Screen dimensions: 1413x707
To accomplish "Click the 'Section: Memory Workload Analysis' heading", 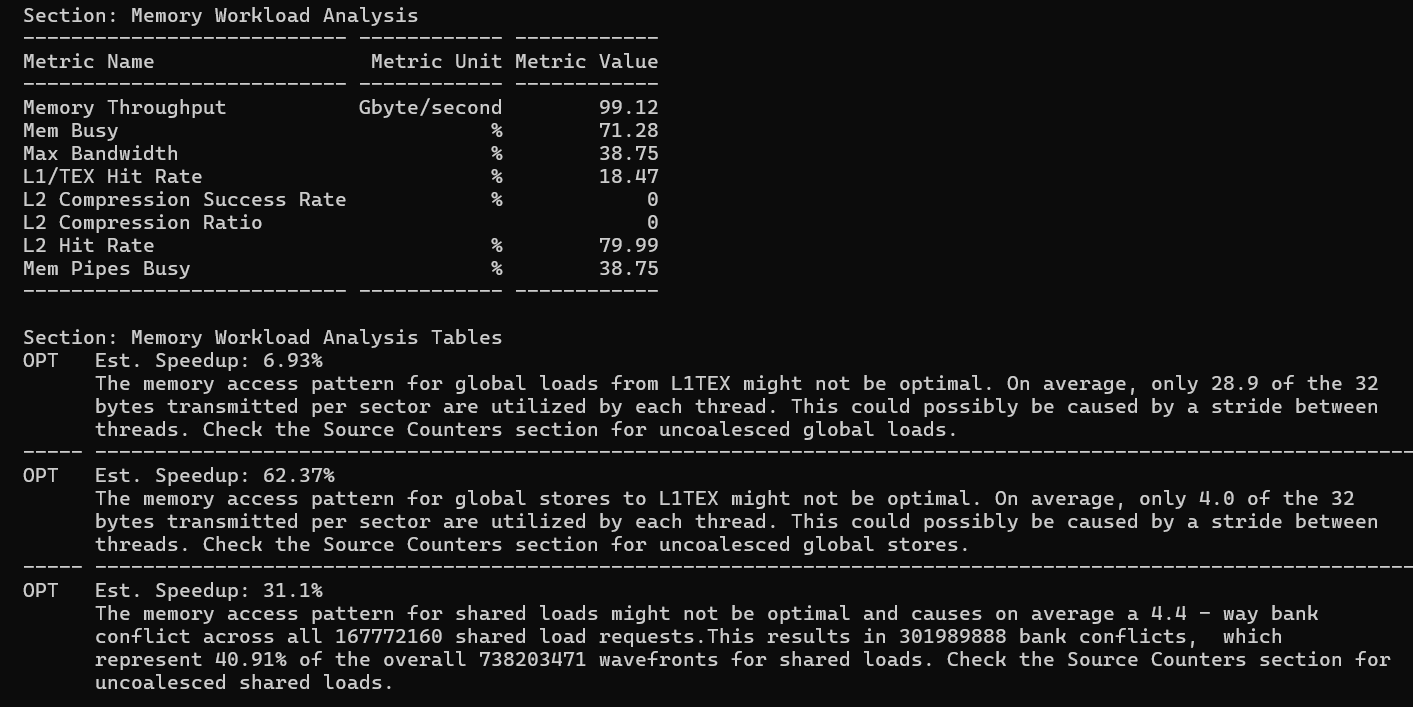I will click(x=221, y=16).
